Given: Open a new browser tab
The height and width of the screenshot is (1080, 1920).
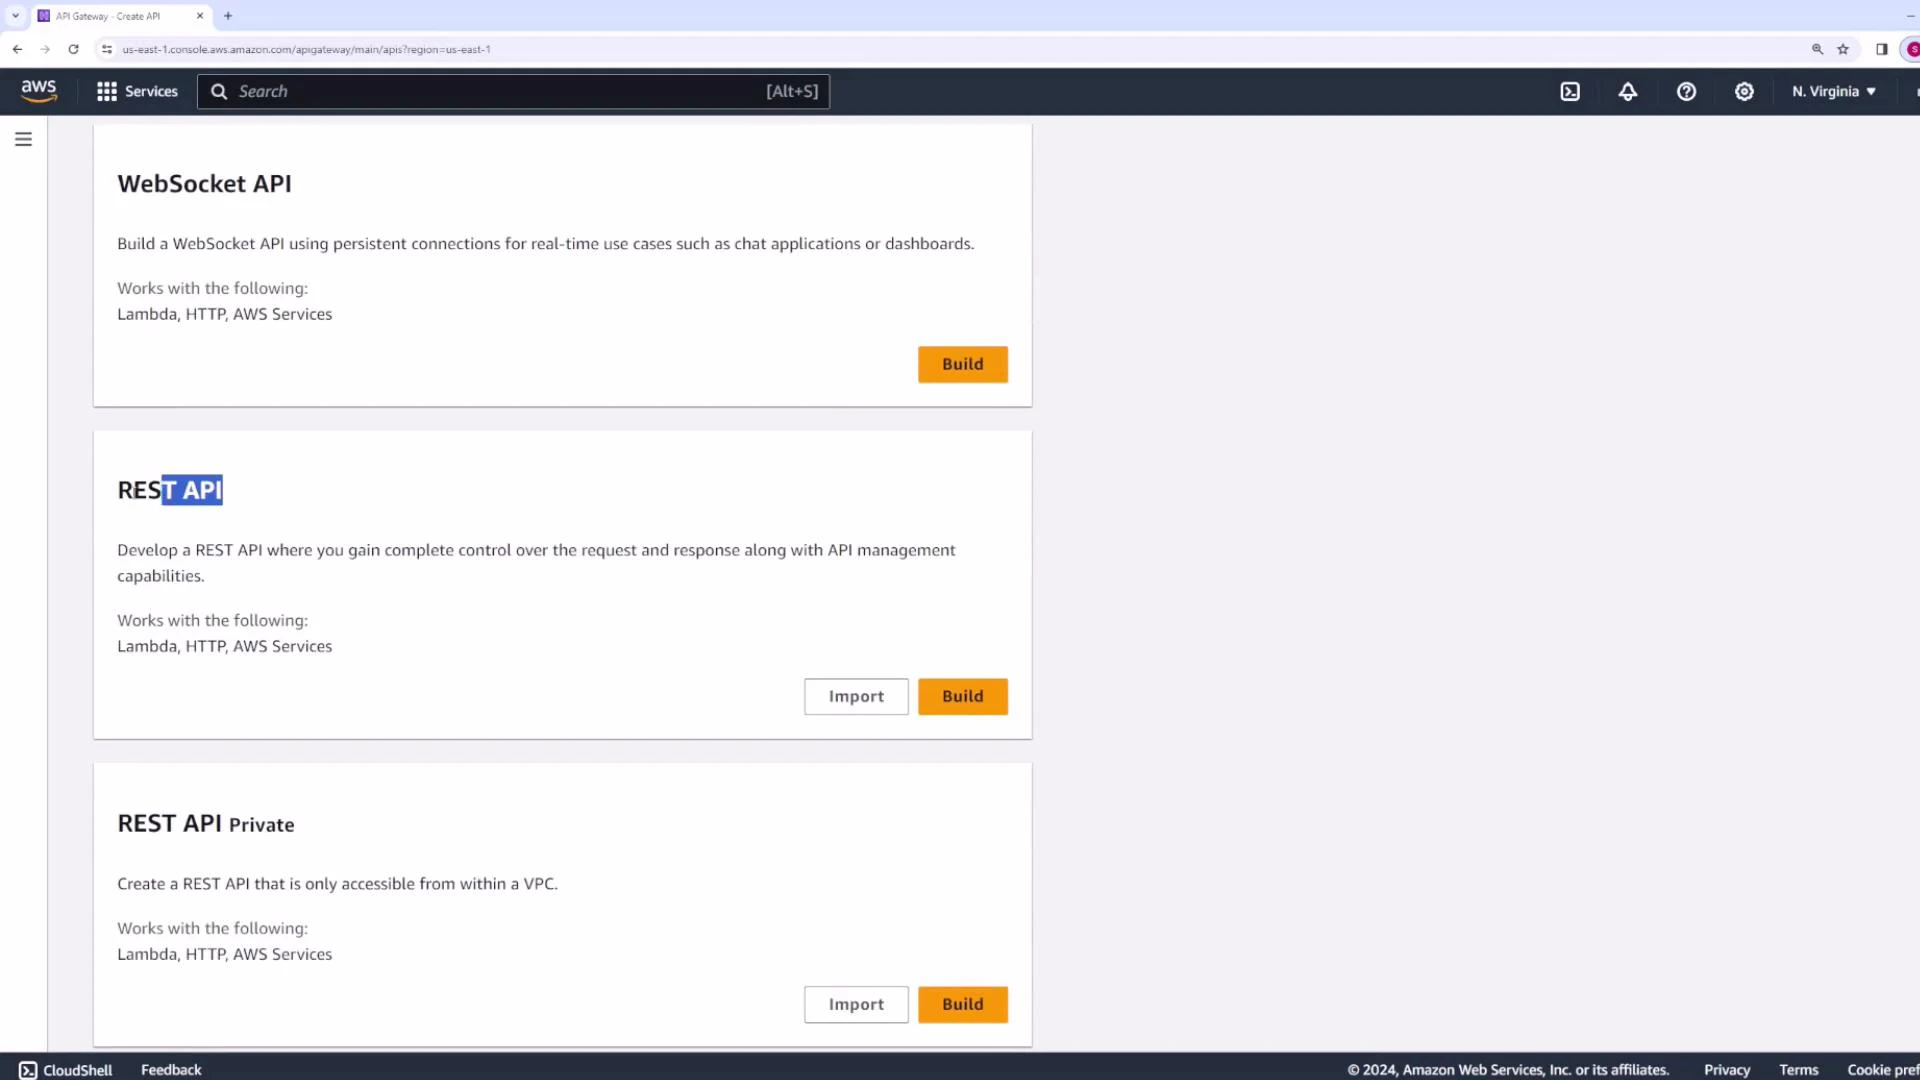Looking at the screenshot, I should (228, 16).
